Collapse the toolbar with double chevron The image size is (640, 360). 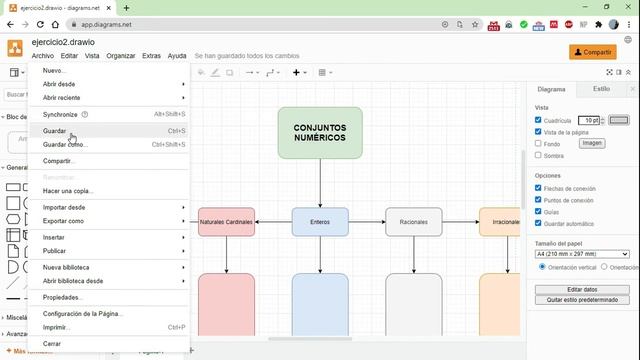point(628,72)
